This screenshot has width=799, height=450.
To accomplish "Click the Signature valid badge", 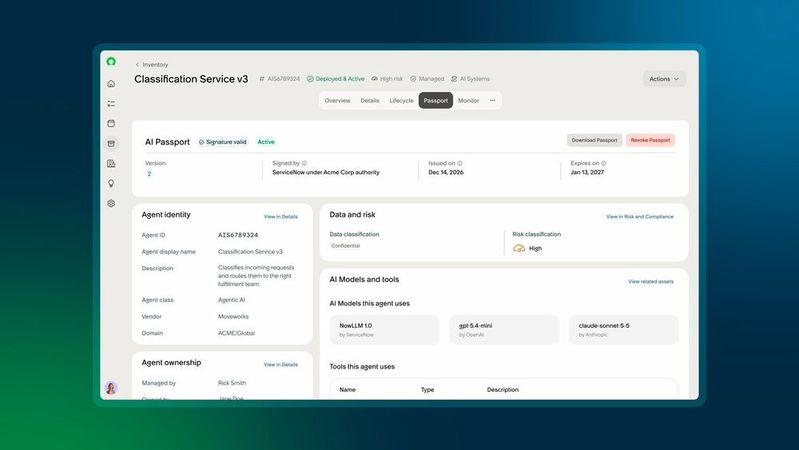I will pyautogui.click(x=223, y=142).
